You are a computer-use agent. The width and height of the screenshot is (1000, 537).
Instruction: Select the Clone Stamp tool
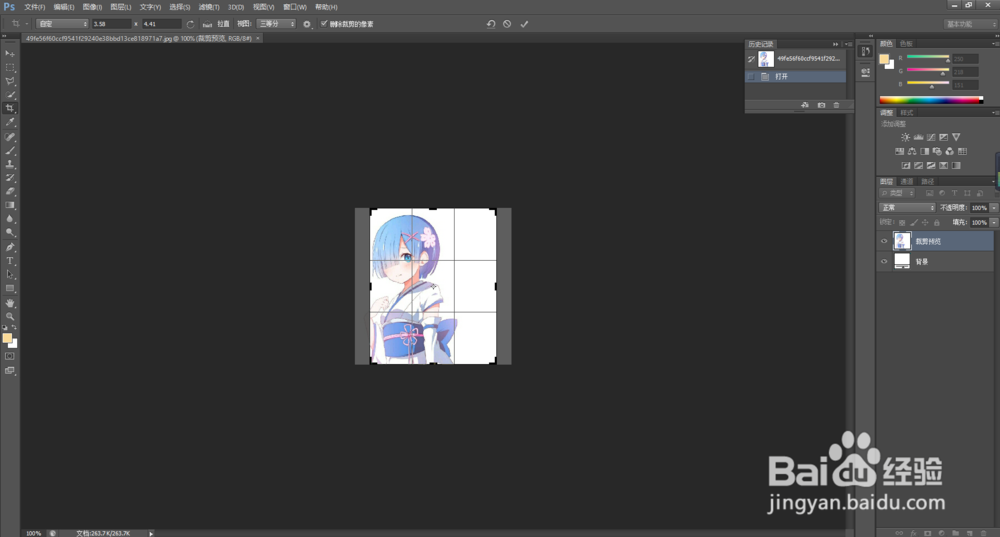point(10,165)
